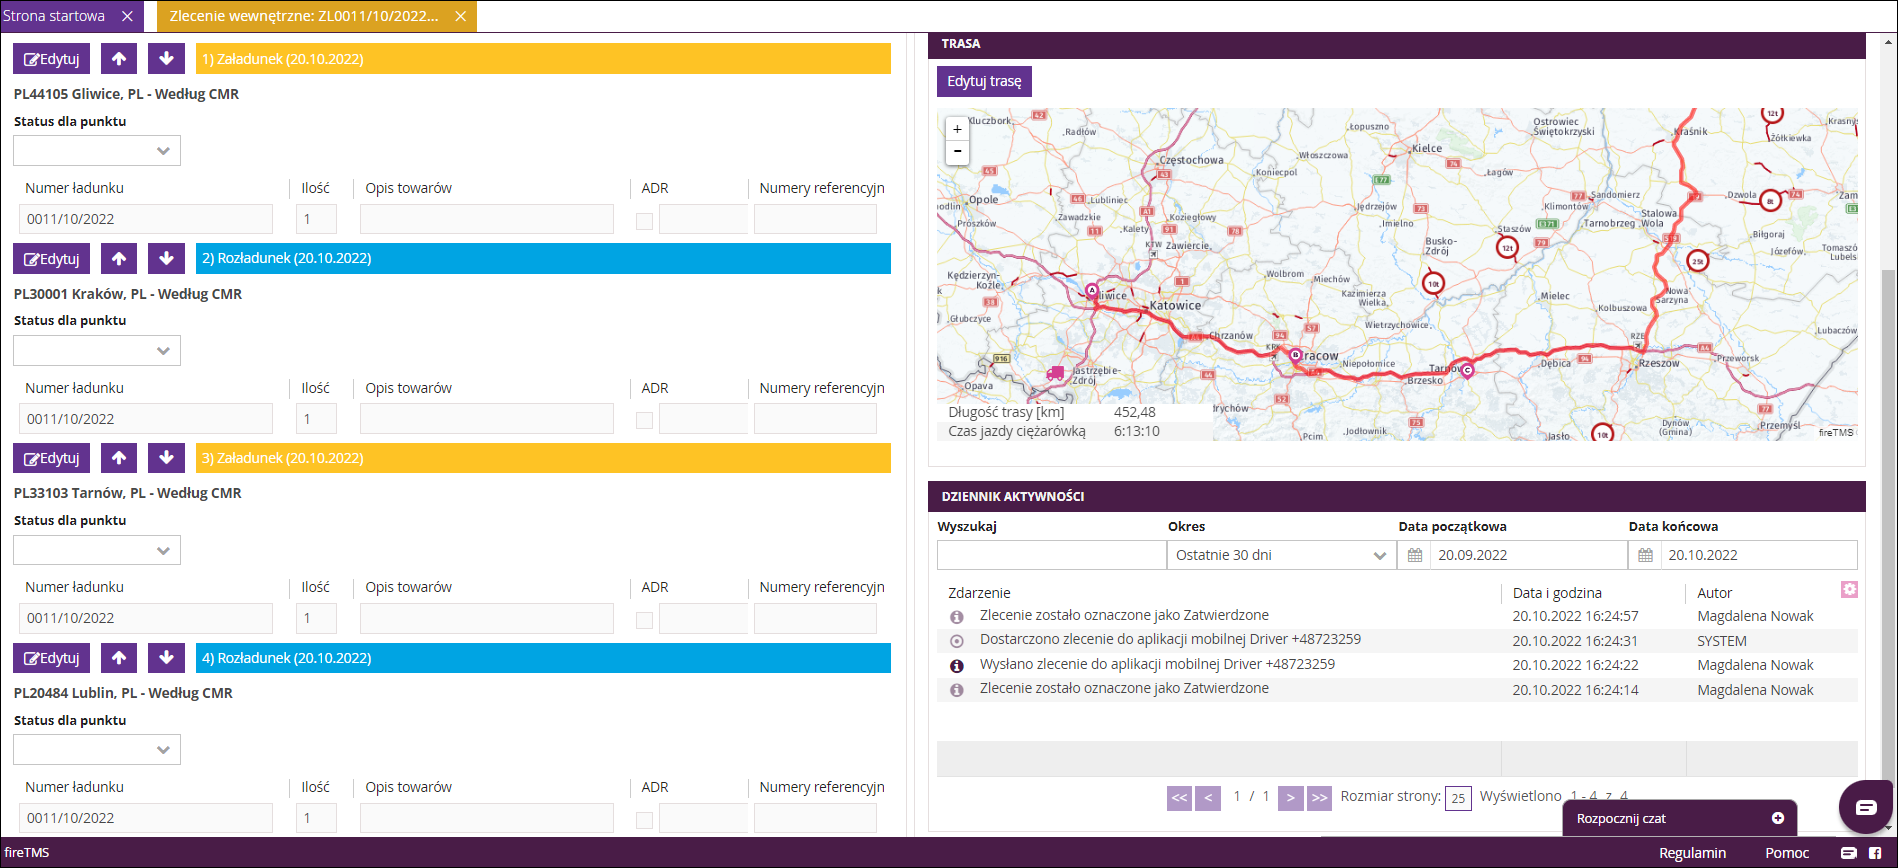
Task: Go to last page of activity log
Action: tap(1319, 798)
